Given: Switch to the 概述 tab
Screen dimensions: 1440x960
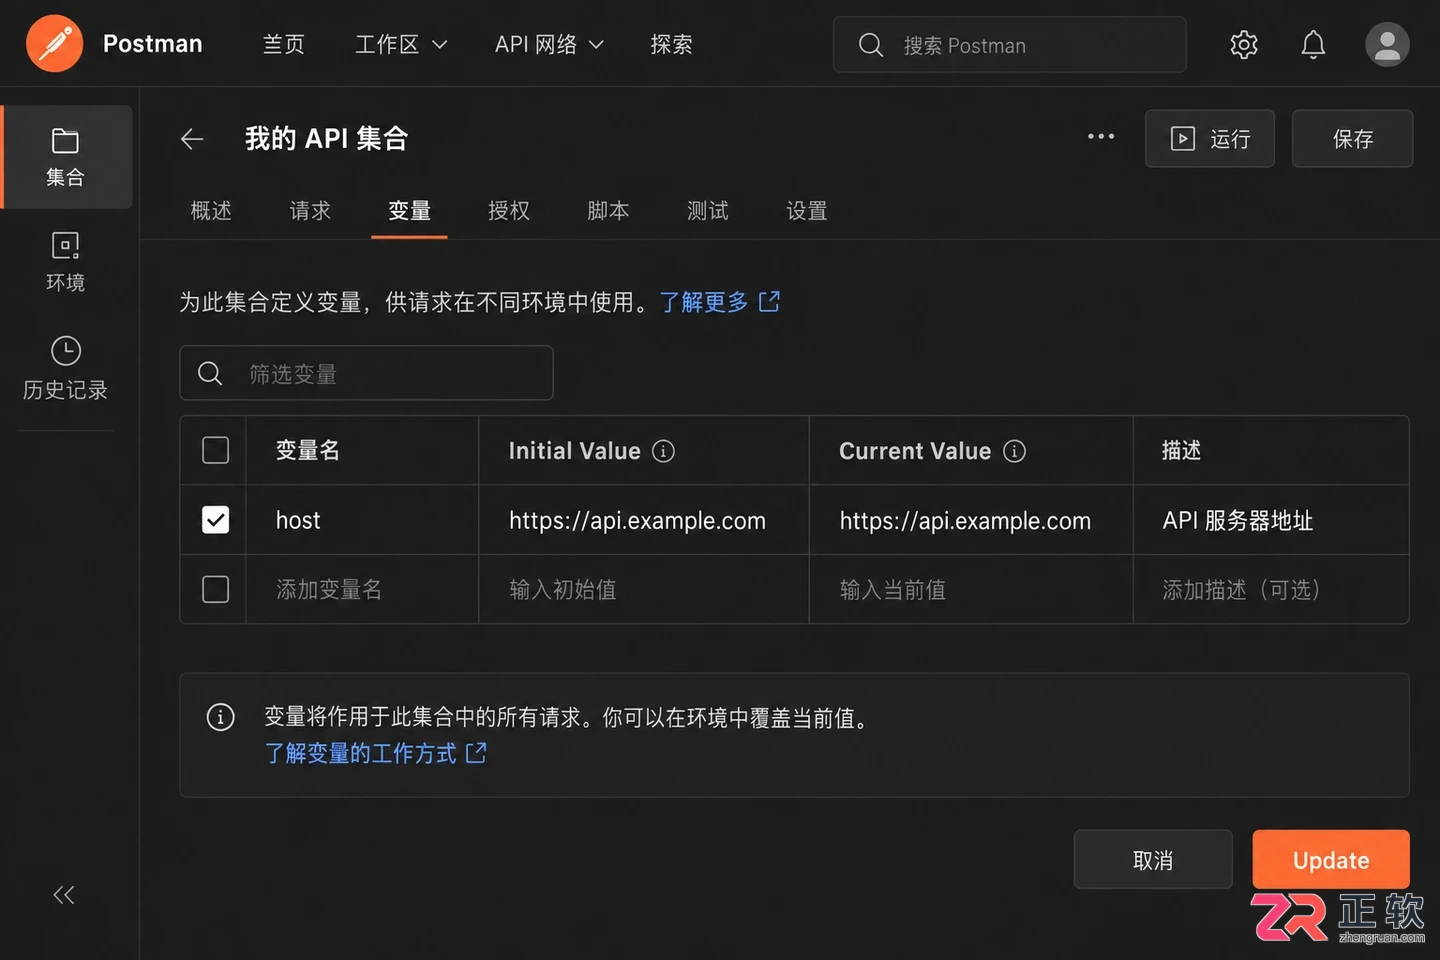Looking at the screenshot, I should point(211,211).
